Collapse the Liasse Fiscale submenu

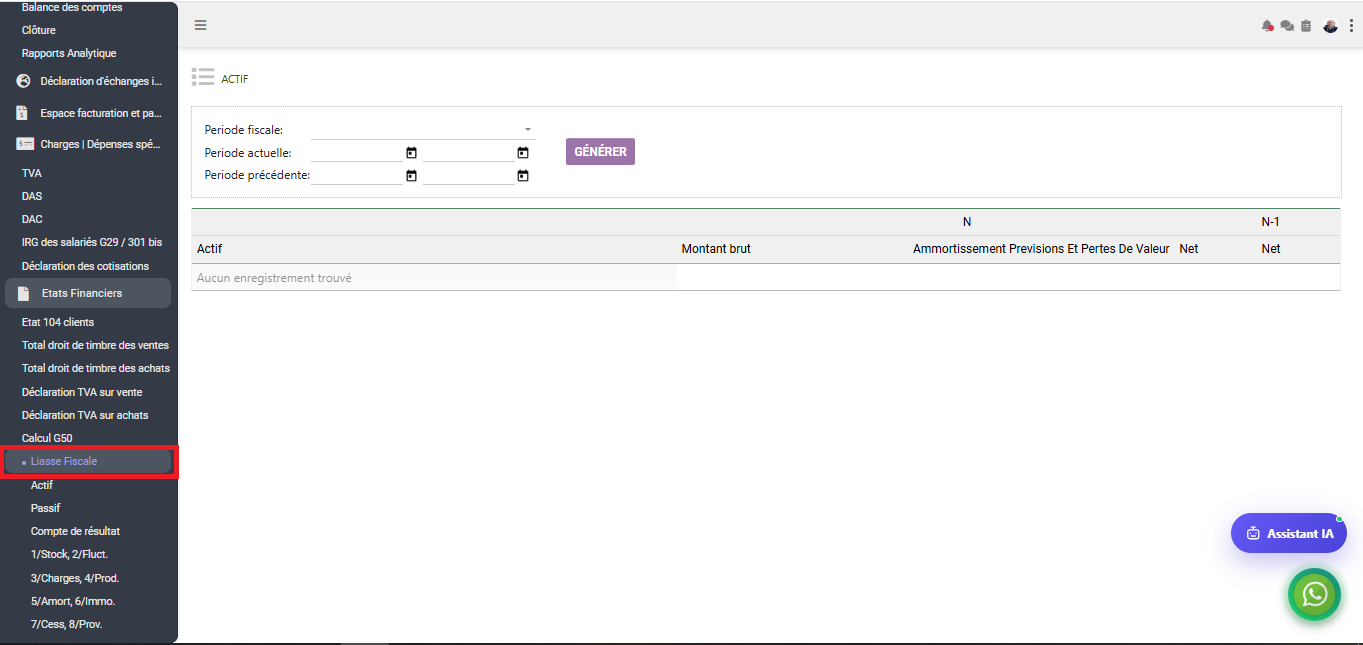88,462
